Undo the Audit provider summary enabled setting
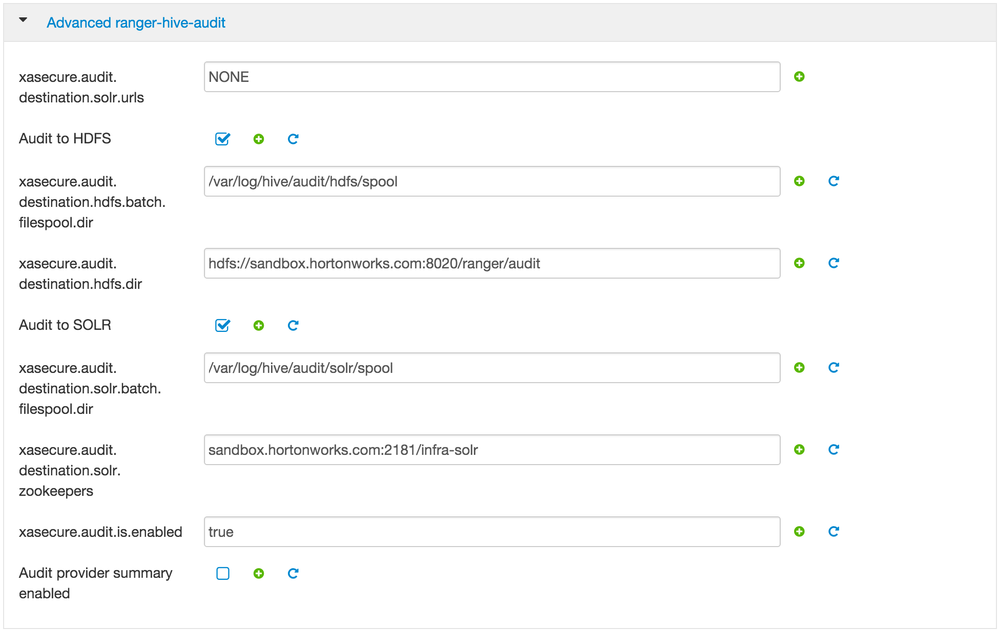This screenshot has height=630, width=999. pos(293,573)
